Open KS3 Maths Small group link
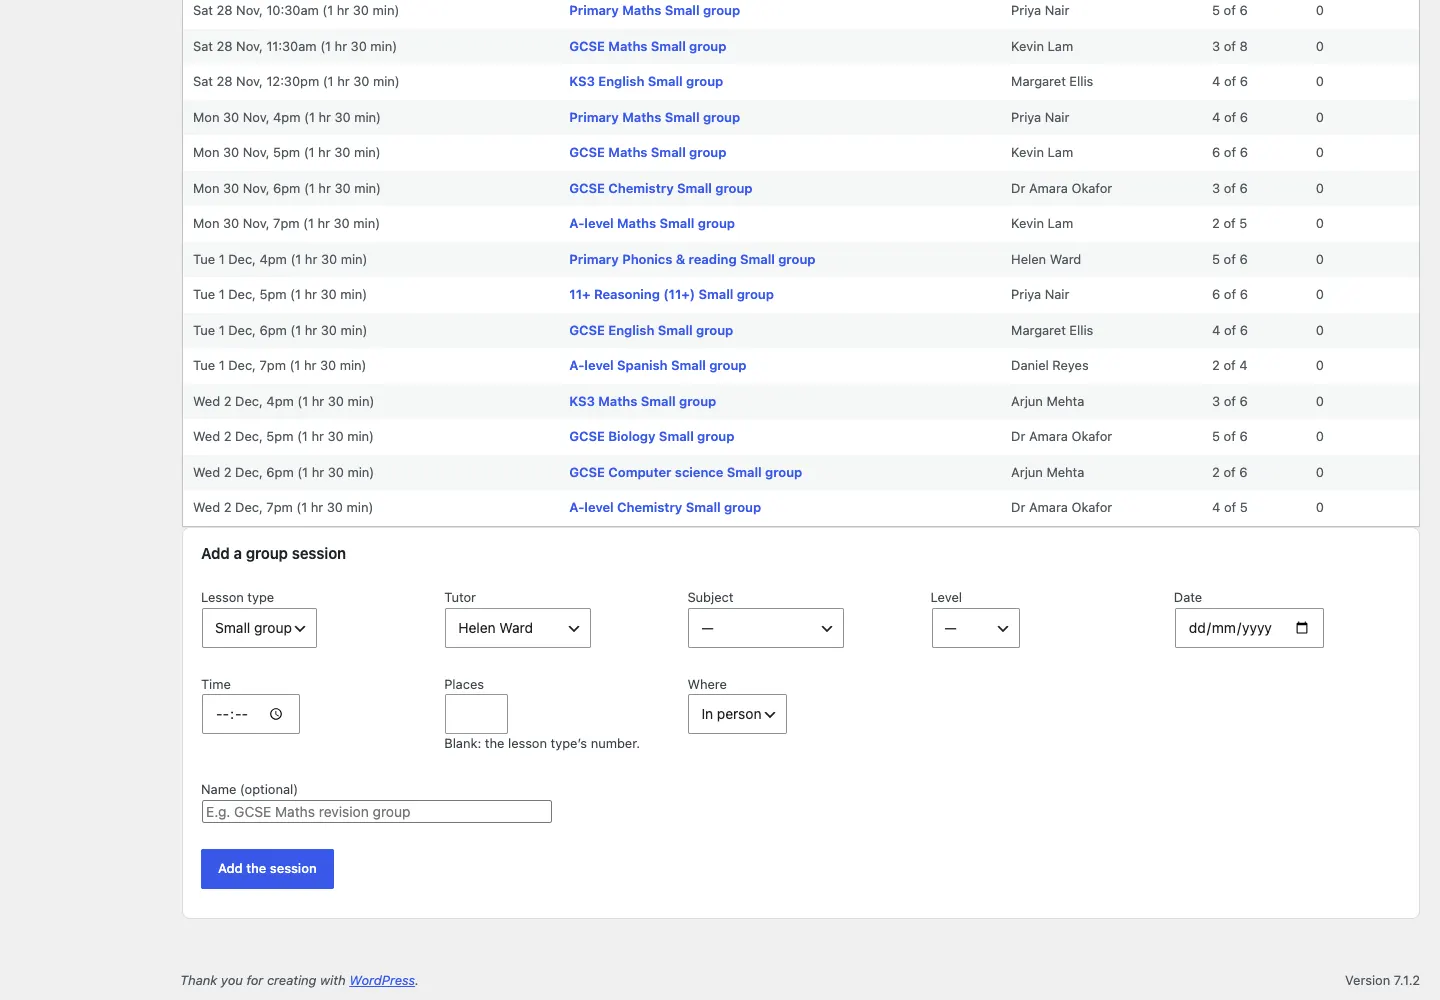Screen dimensions: 1440x1000 click(643, 402)
